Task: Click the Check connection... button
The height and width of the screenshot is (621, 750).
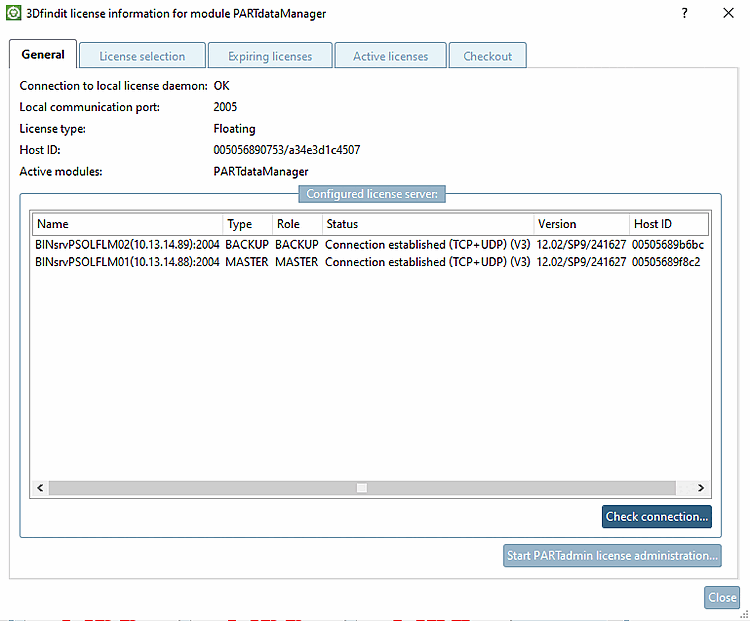Action: point(657,517)
